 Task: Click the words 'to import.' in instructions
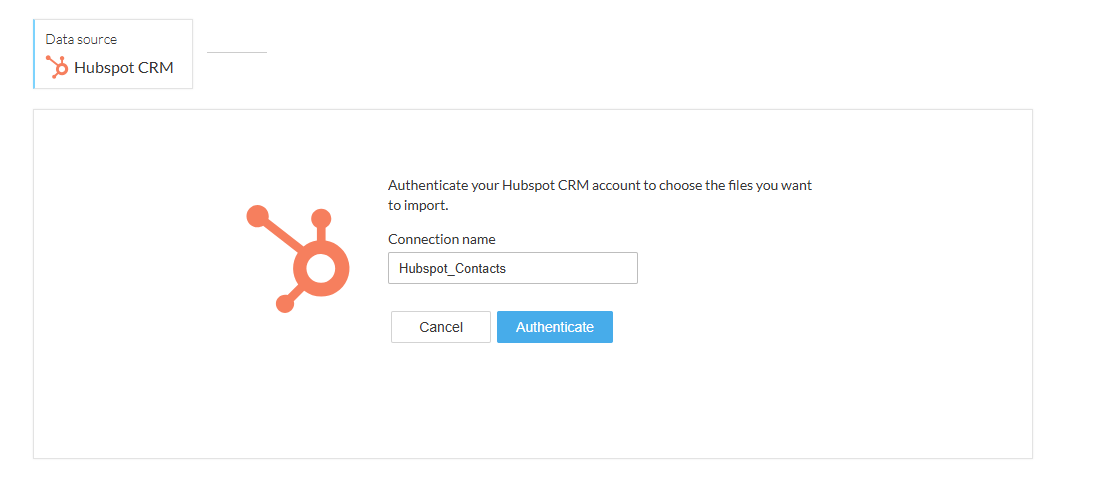point(418,207)
